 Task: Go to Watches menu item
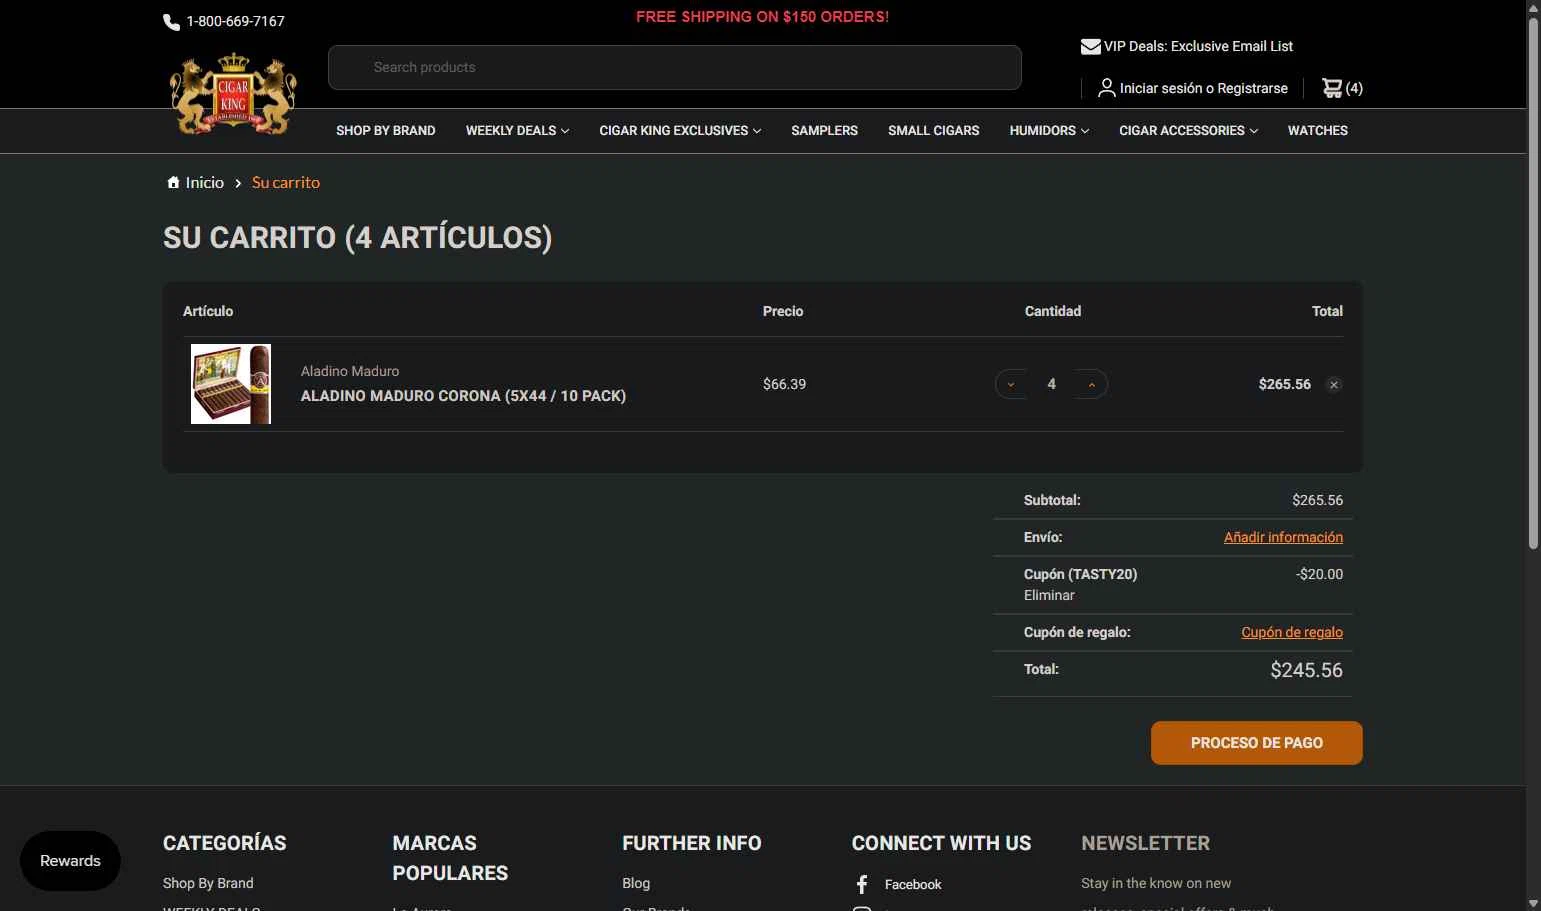[1317, 131]
